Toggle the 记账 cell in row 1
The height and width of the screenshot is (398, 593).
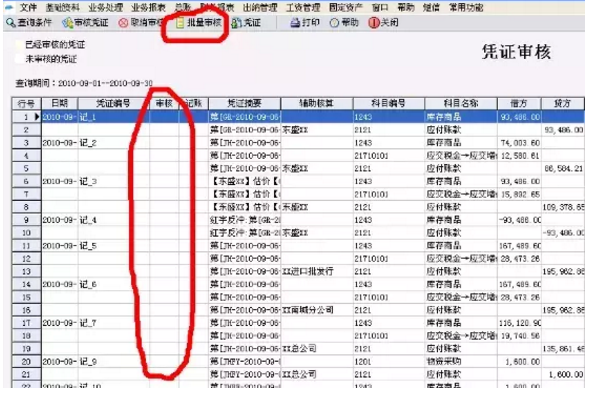click(193, 117)
